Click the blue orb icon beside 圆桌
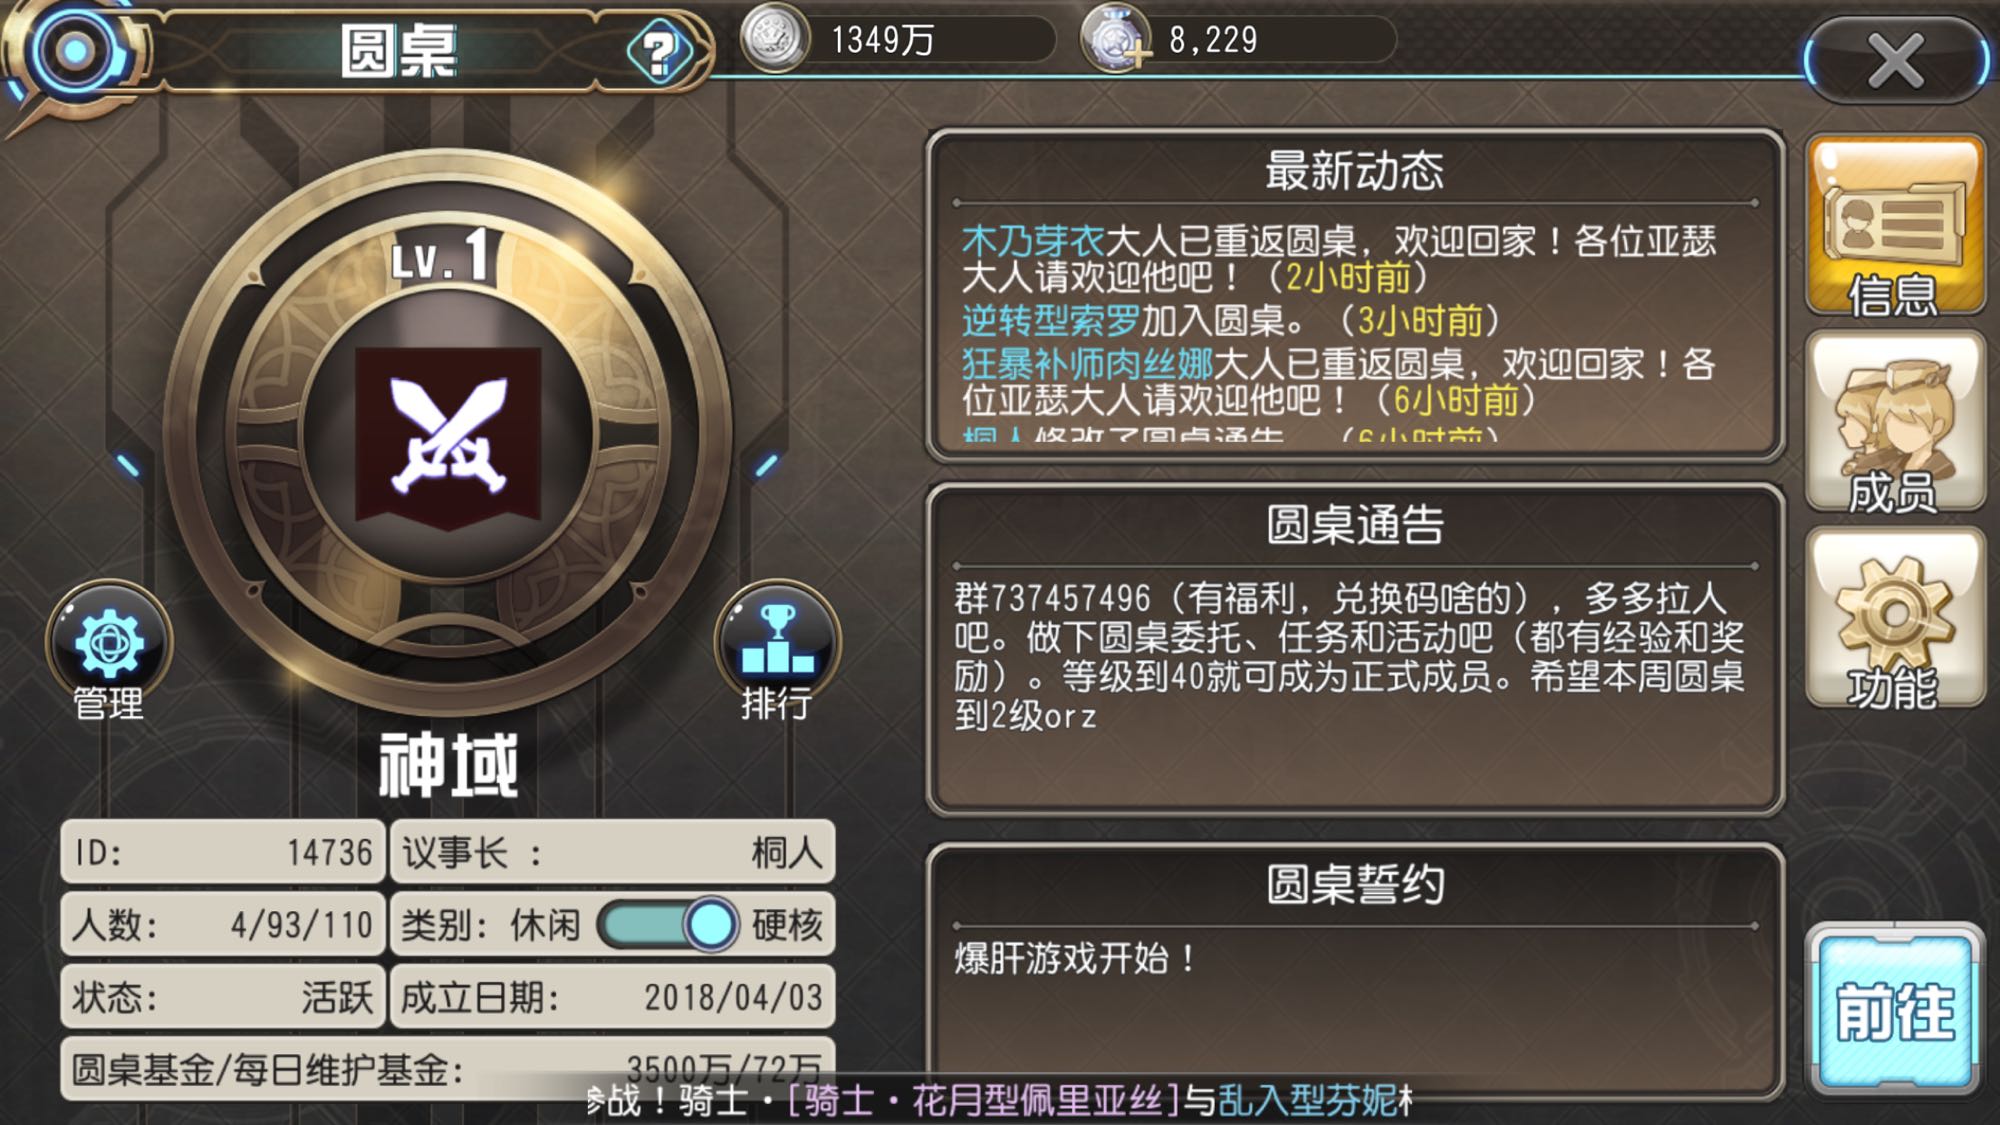Image resolution: width=2000 pixels, height=1125 pixels. point(73,52)
